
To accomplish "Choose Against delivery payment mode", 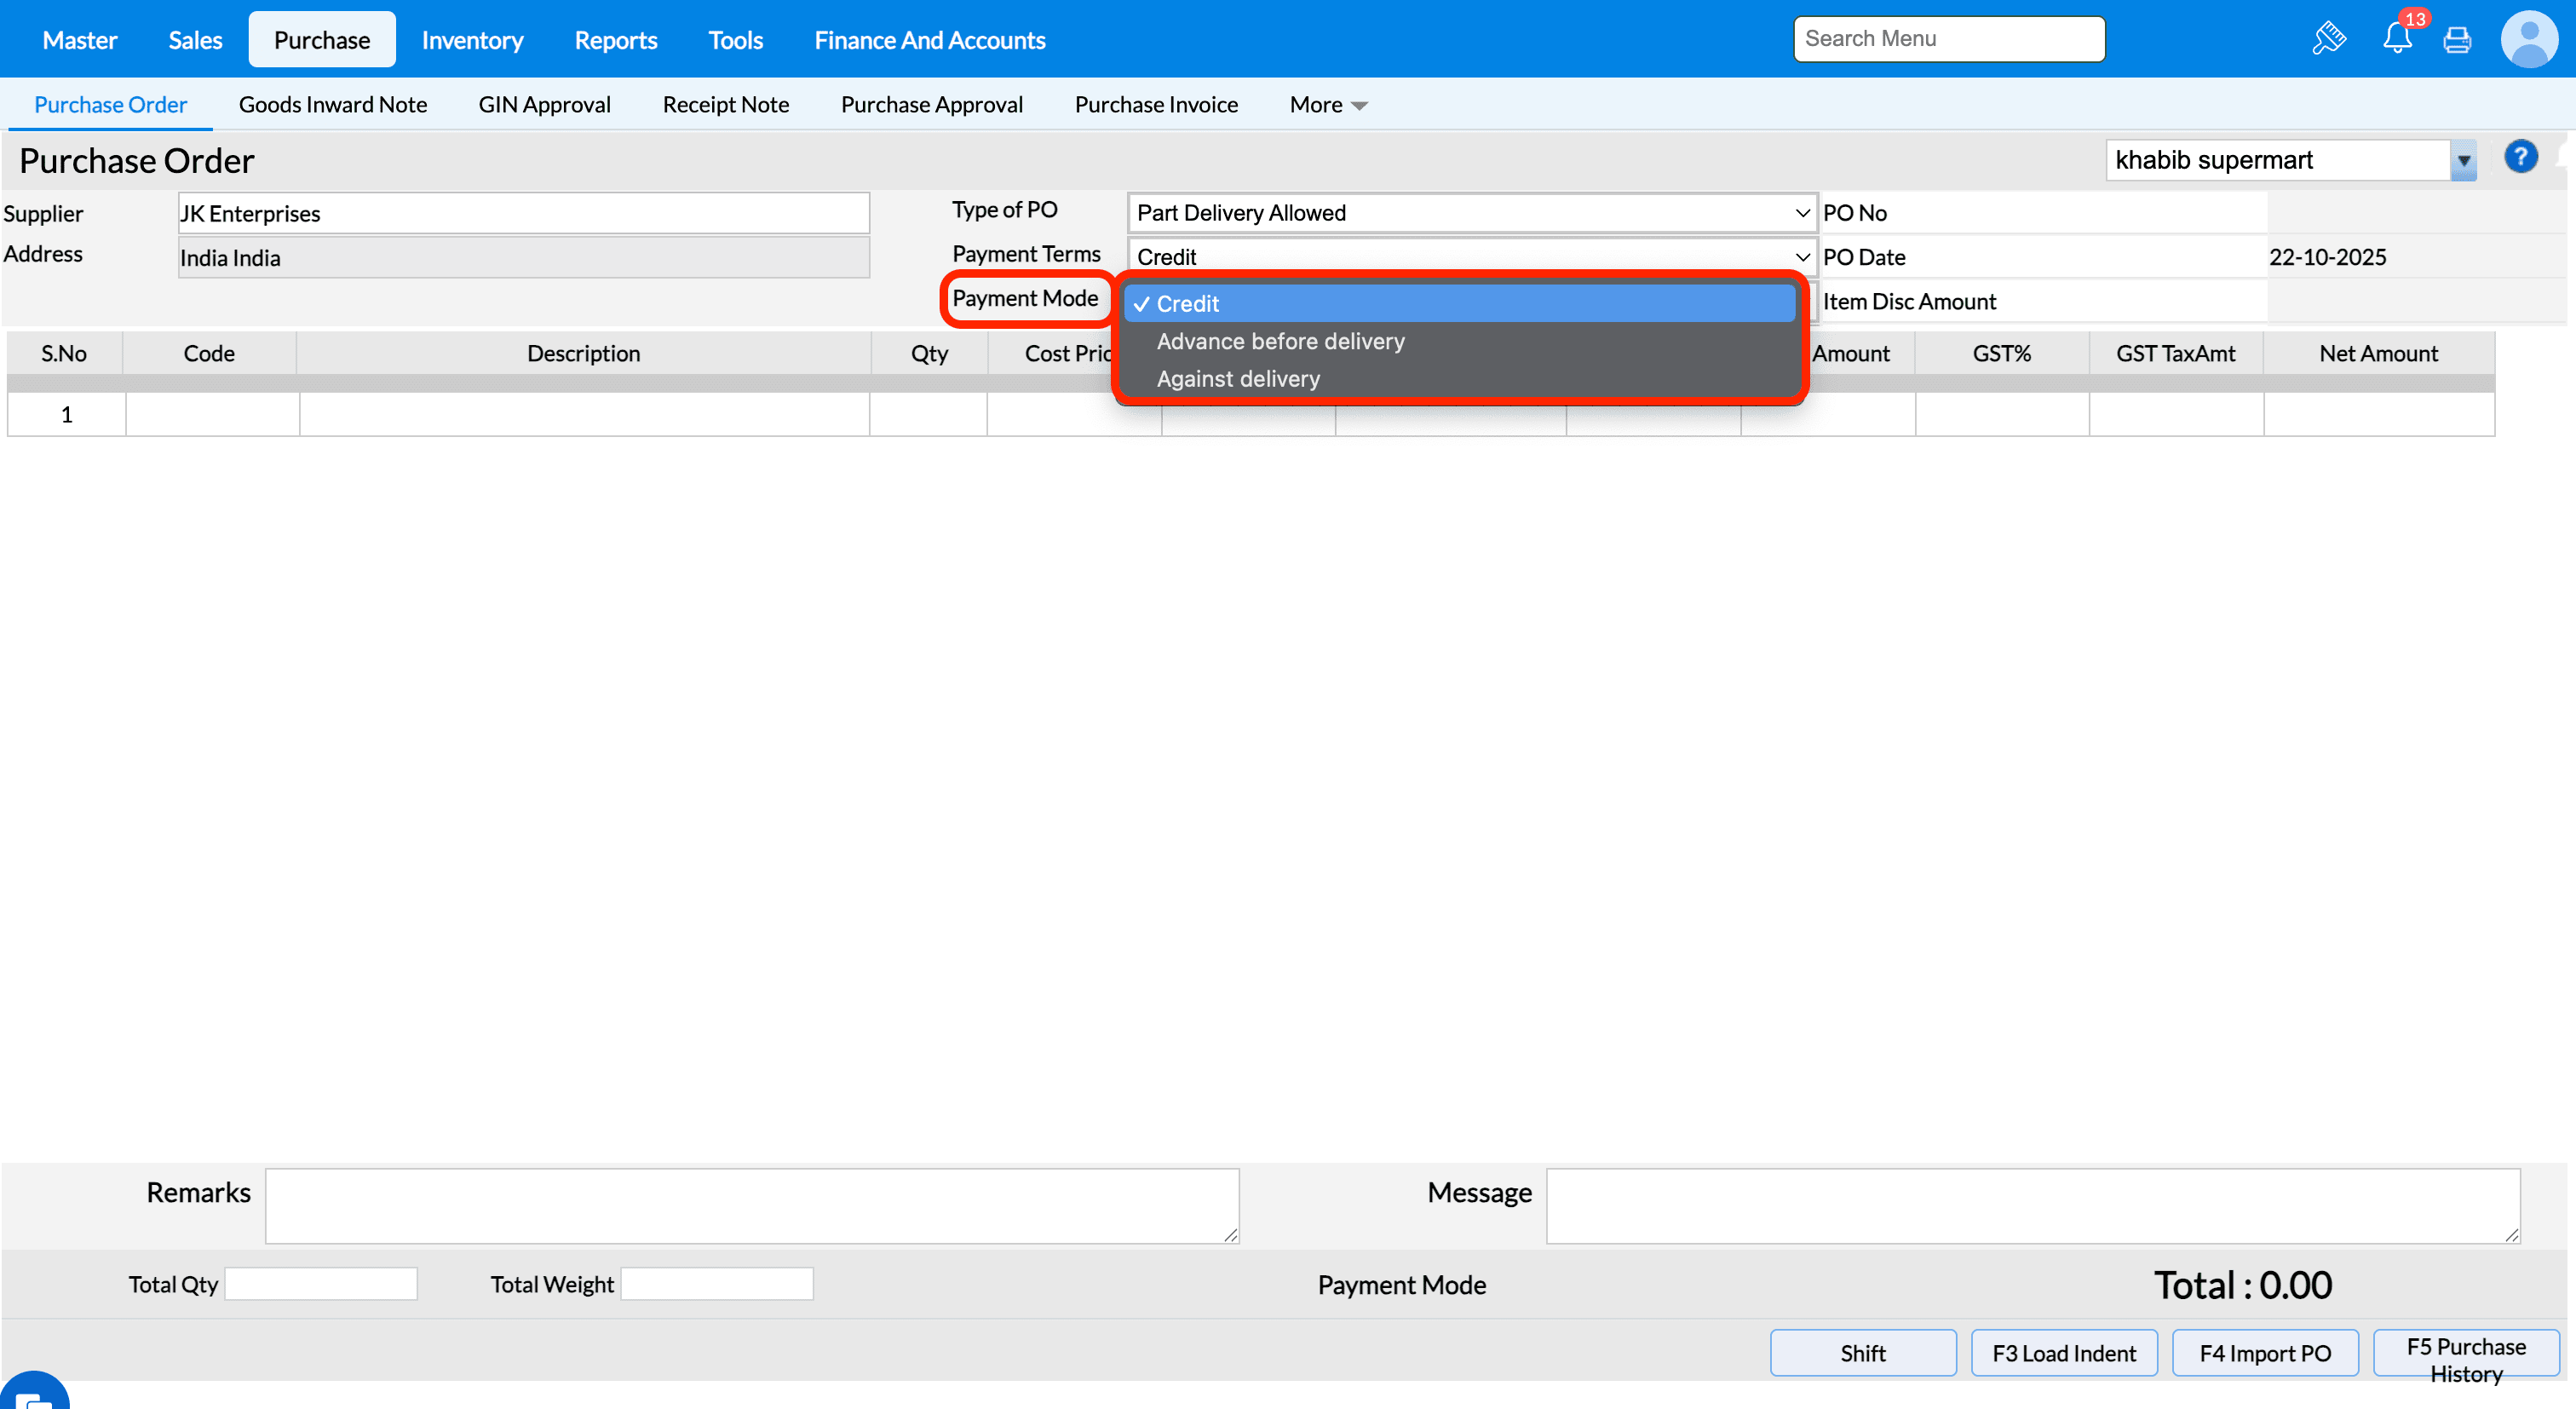I will [x=1238, y=379].
